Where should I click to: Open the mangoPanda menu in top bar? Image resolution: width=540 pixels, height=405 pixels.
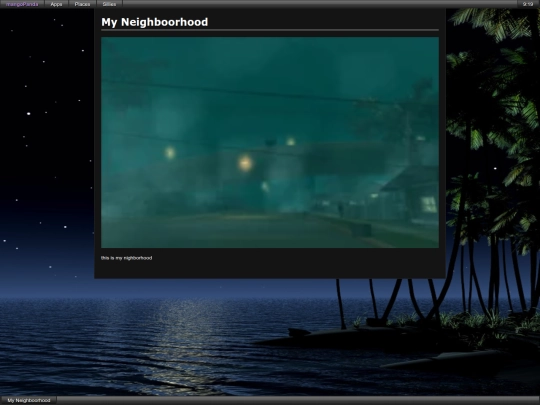coord(22,4)
